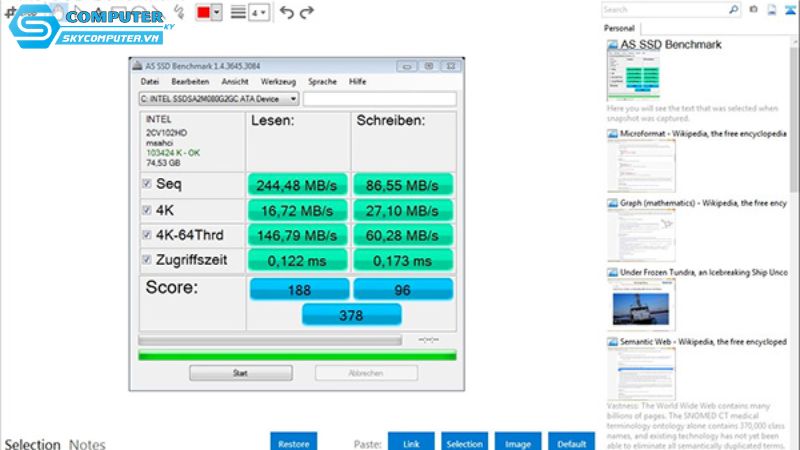Click the AS SSD Benchmark title bar icon

coord(137,66)
